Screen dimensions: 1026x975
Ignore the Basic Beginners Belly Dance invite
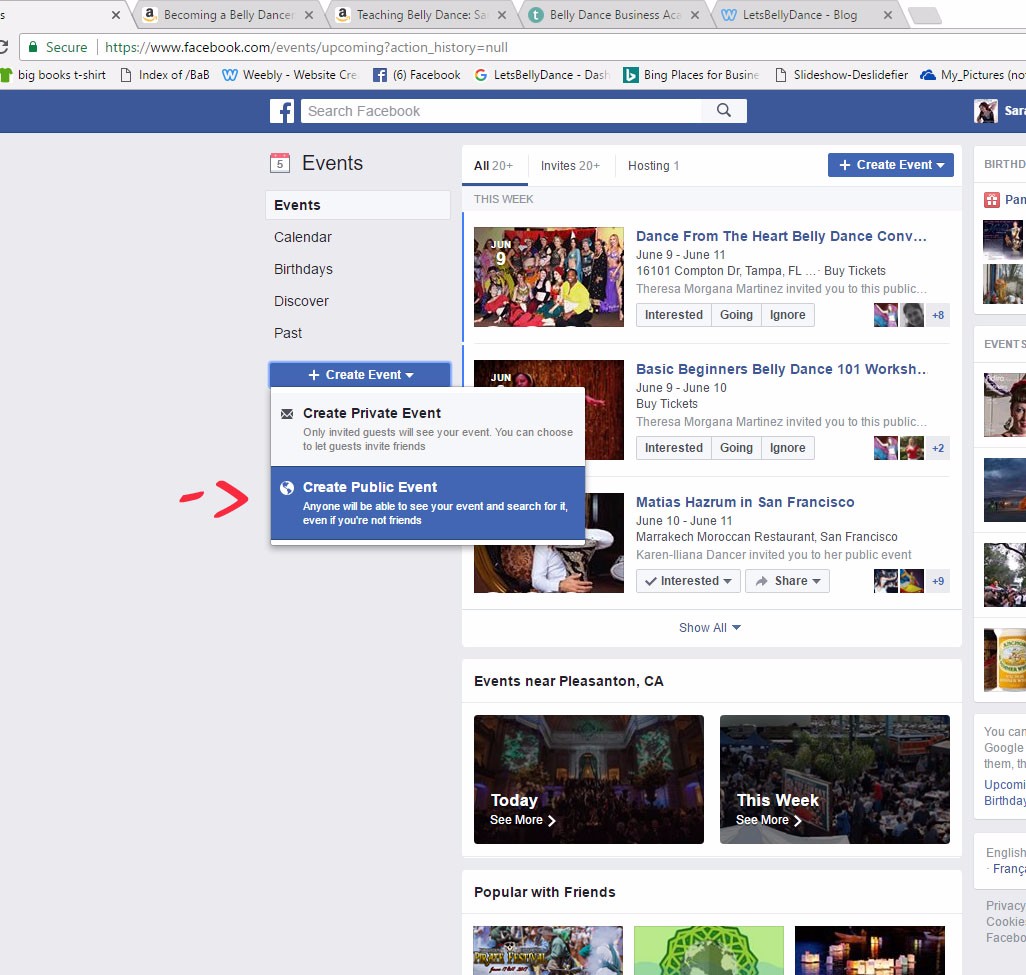(x=787, y=448)
